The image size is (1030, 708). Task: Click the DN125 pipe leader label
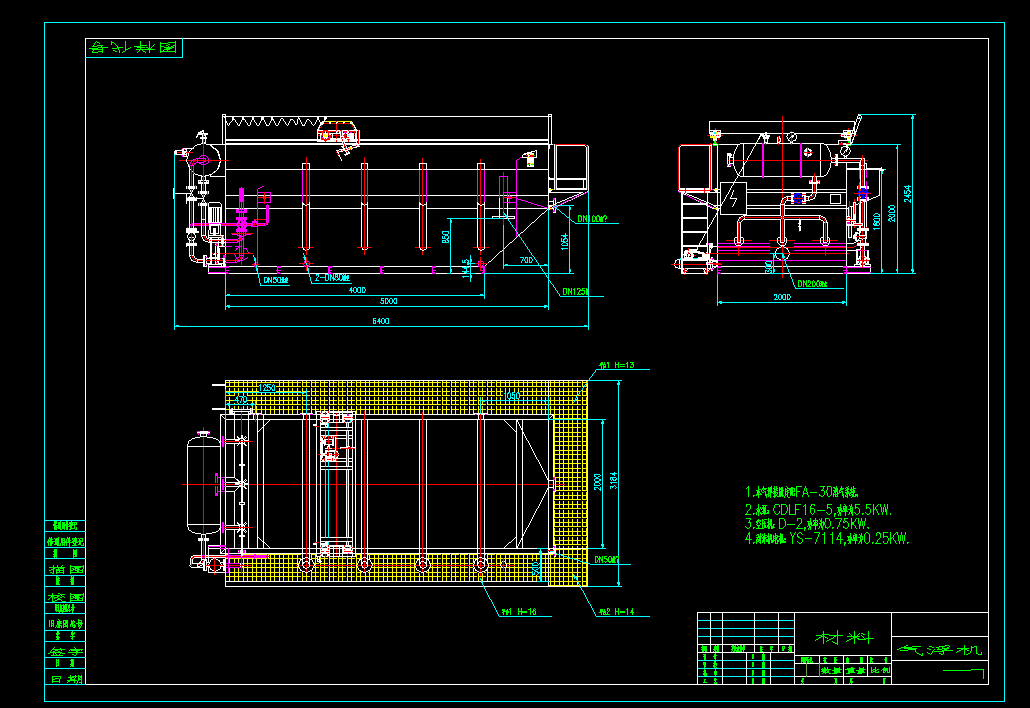click(x=575, y=291)
